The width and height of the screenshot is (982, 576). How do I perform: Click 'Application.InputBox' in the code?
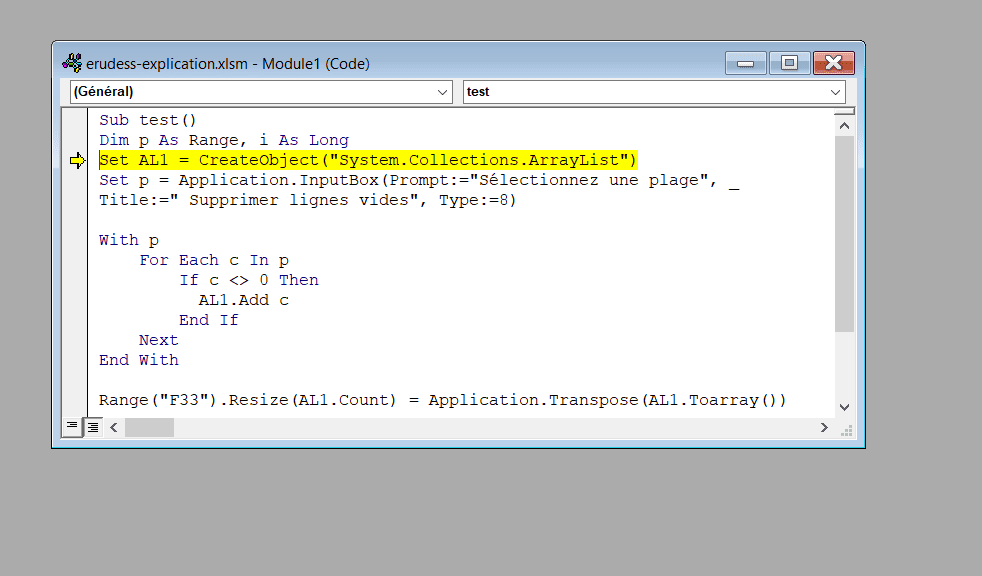point(279,180)
